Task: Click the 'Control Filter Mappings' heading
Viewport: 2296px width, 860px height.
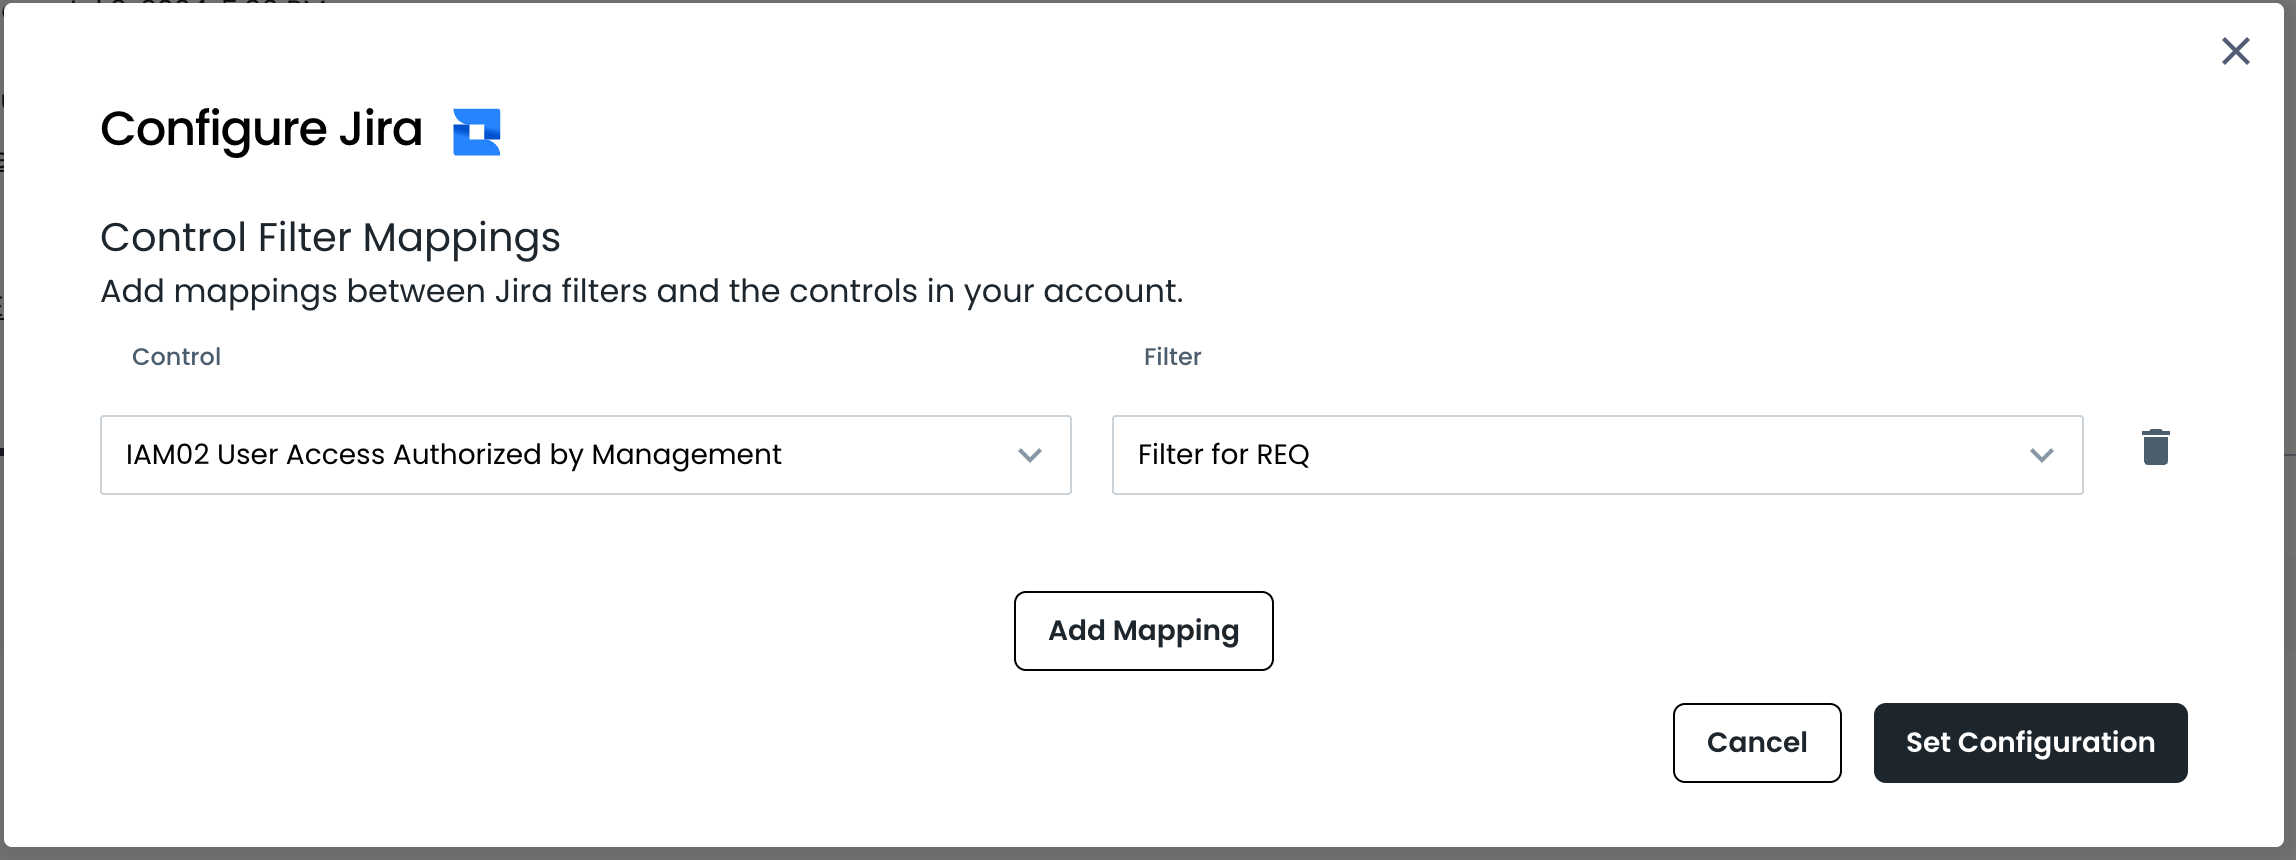Action: click(x=330, y=237)
